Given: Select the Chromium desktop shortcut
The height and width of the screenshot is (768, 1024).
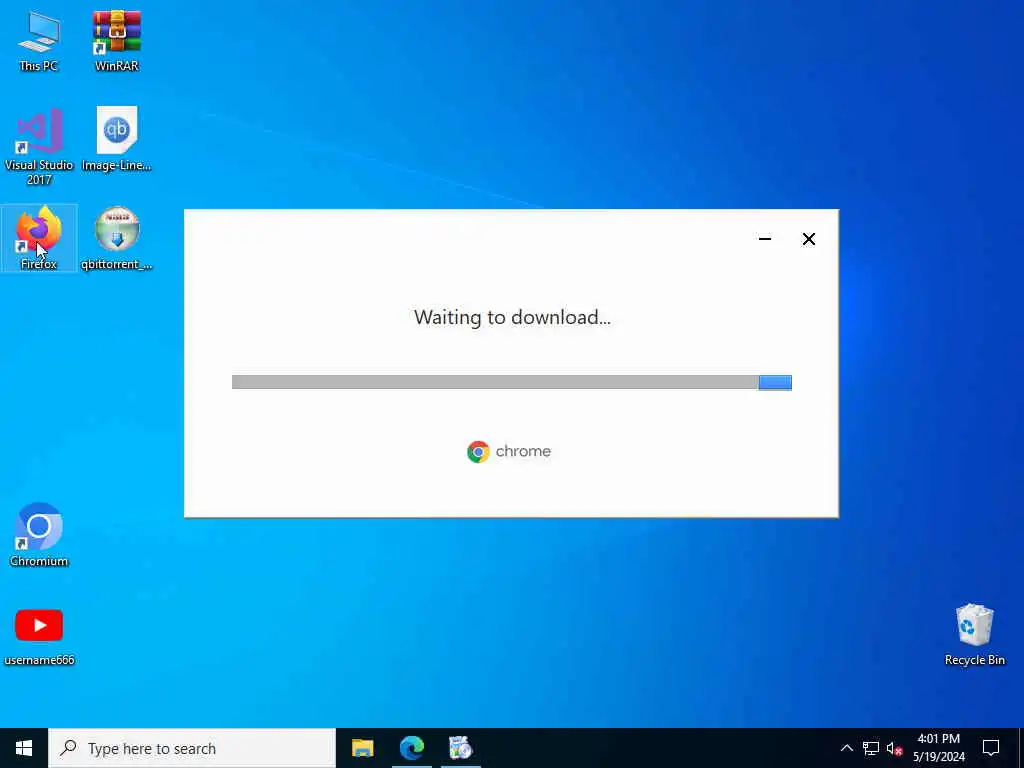Looking at the screenshot, I should coord(39,534).
